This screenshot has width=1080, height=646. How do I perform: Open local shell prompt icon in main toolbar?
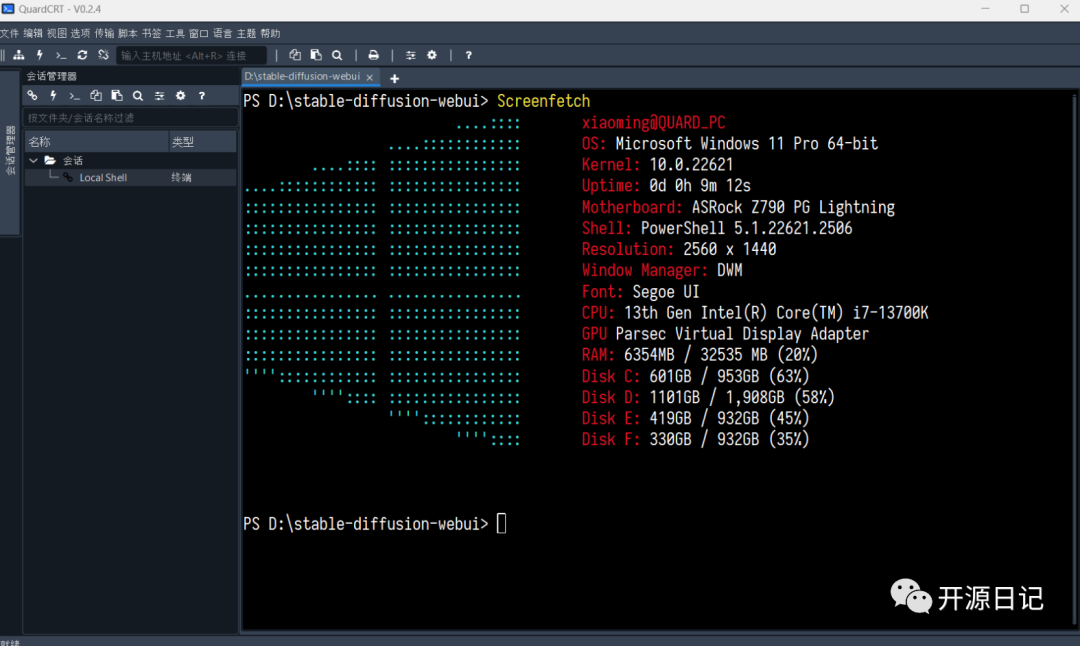[61, 55]
